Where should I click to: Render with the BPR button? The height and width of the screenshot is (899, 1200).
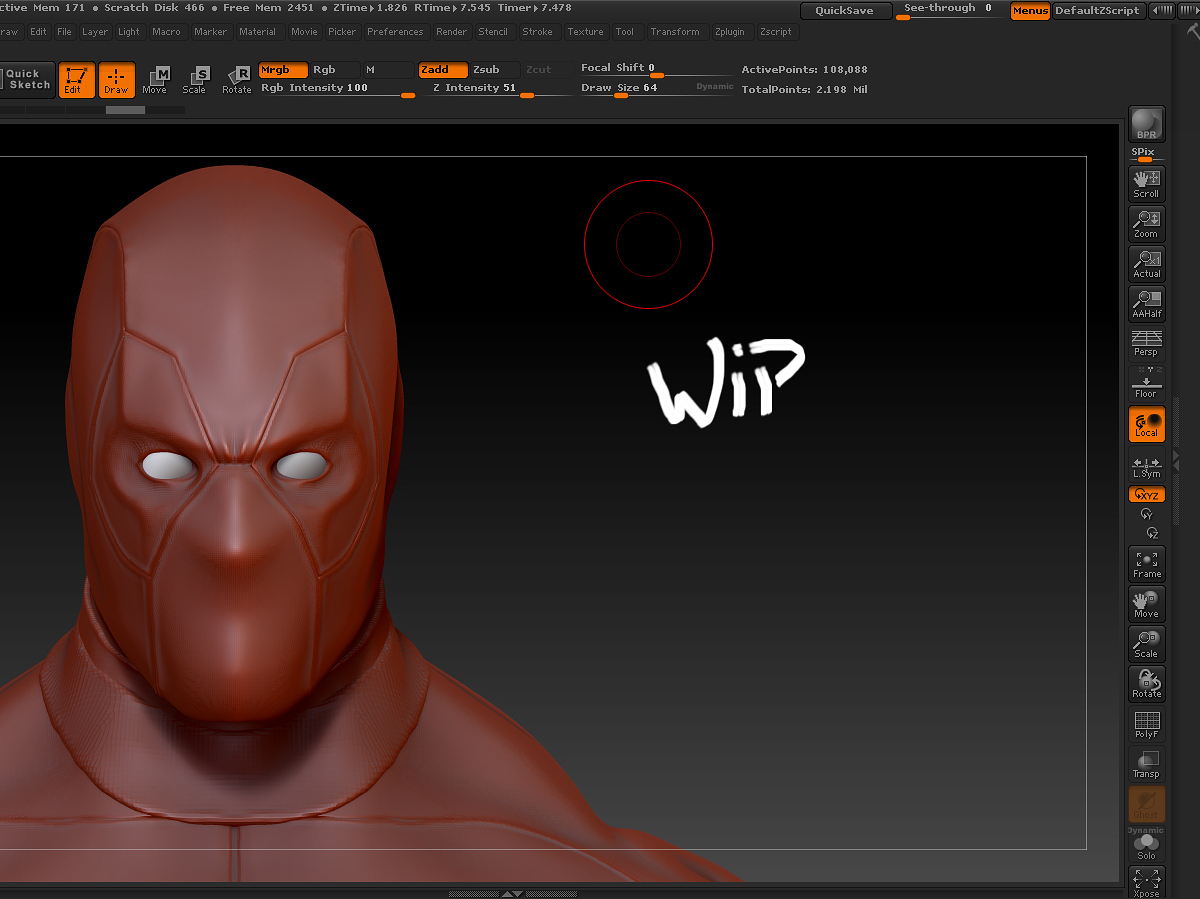click(1146, 124)
